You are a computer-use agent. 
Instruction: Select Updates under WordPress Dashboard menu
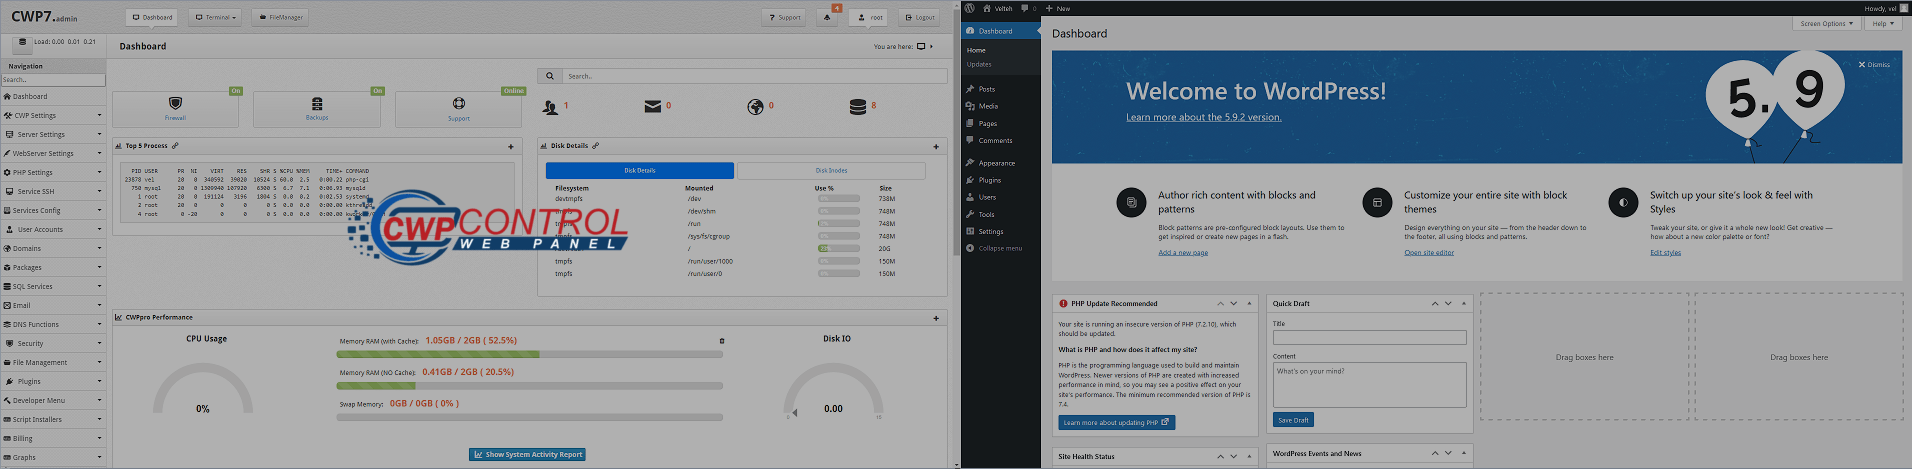[979, 64]
